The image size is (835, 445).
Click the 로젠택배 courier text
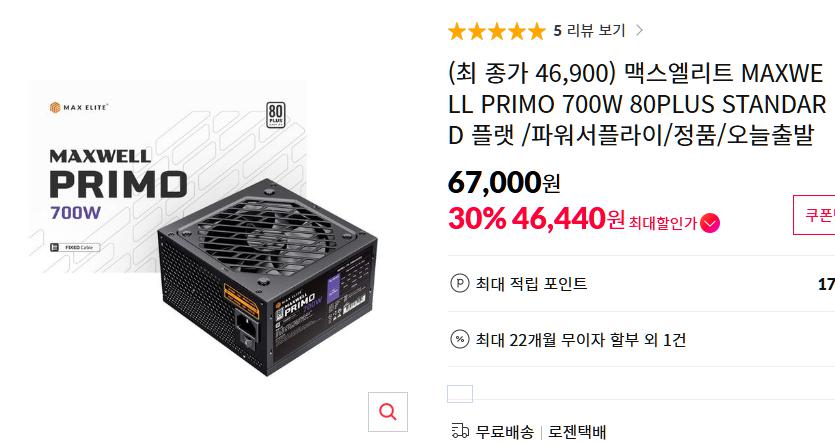577,431
